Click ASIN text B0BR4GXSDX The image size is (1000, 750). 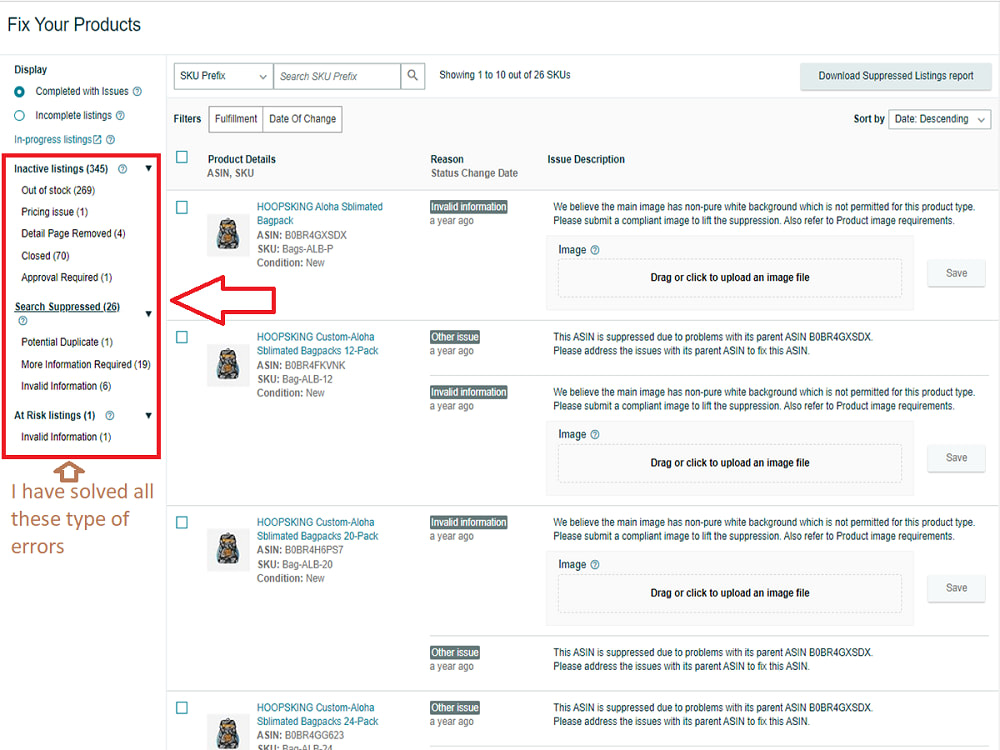tap(316, 235)
